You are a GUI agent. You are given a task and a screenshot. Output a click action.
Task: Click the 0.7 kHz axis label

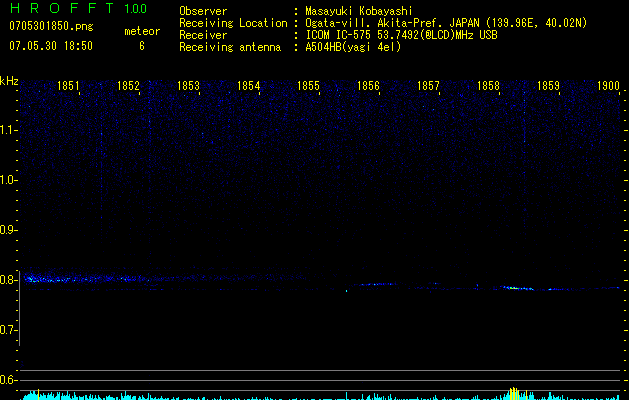coord(8,330)
